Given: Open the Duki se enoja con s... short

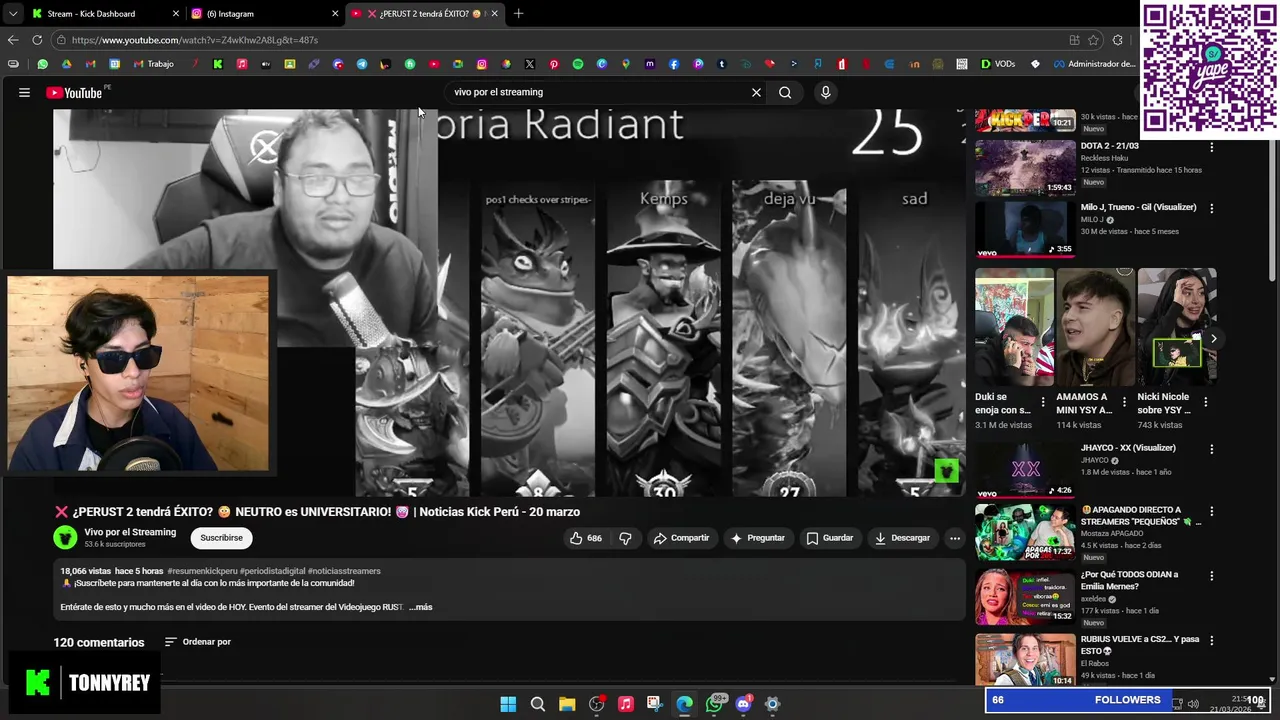Looking at the screenshot, I should (1014, 327).
